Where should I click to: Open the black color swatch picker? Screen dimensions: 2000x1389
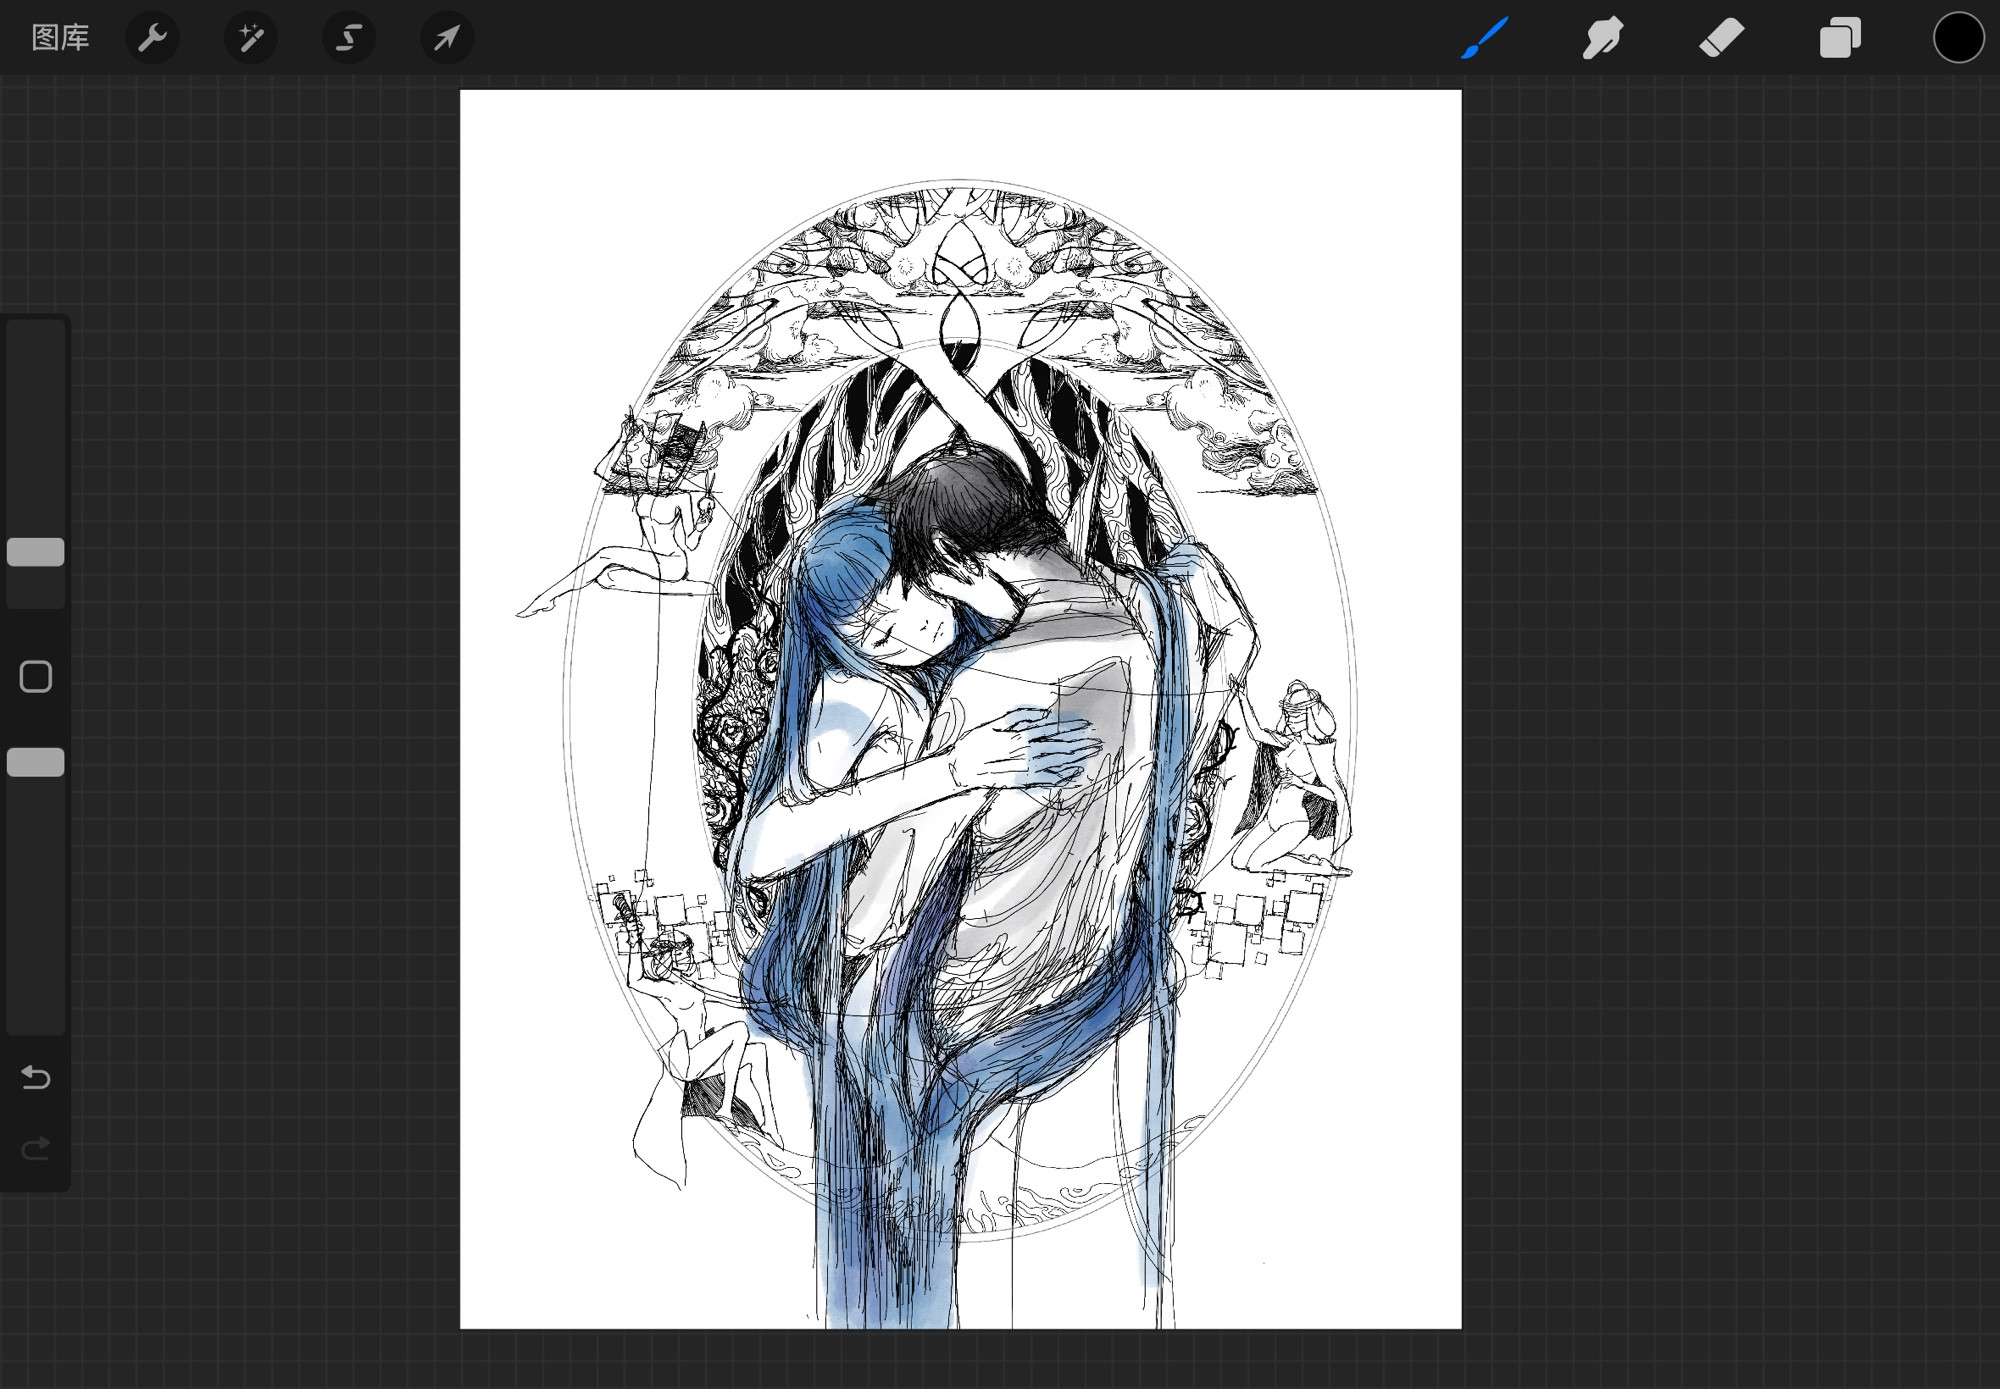1958,38
